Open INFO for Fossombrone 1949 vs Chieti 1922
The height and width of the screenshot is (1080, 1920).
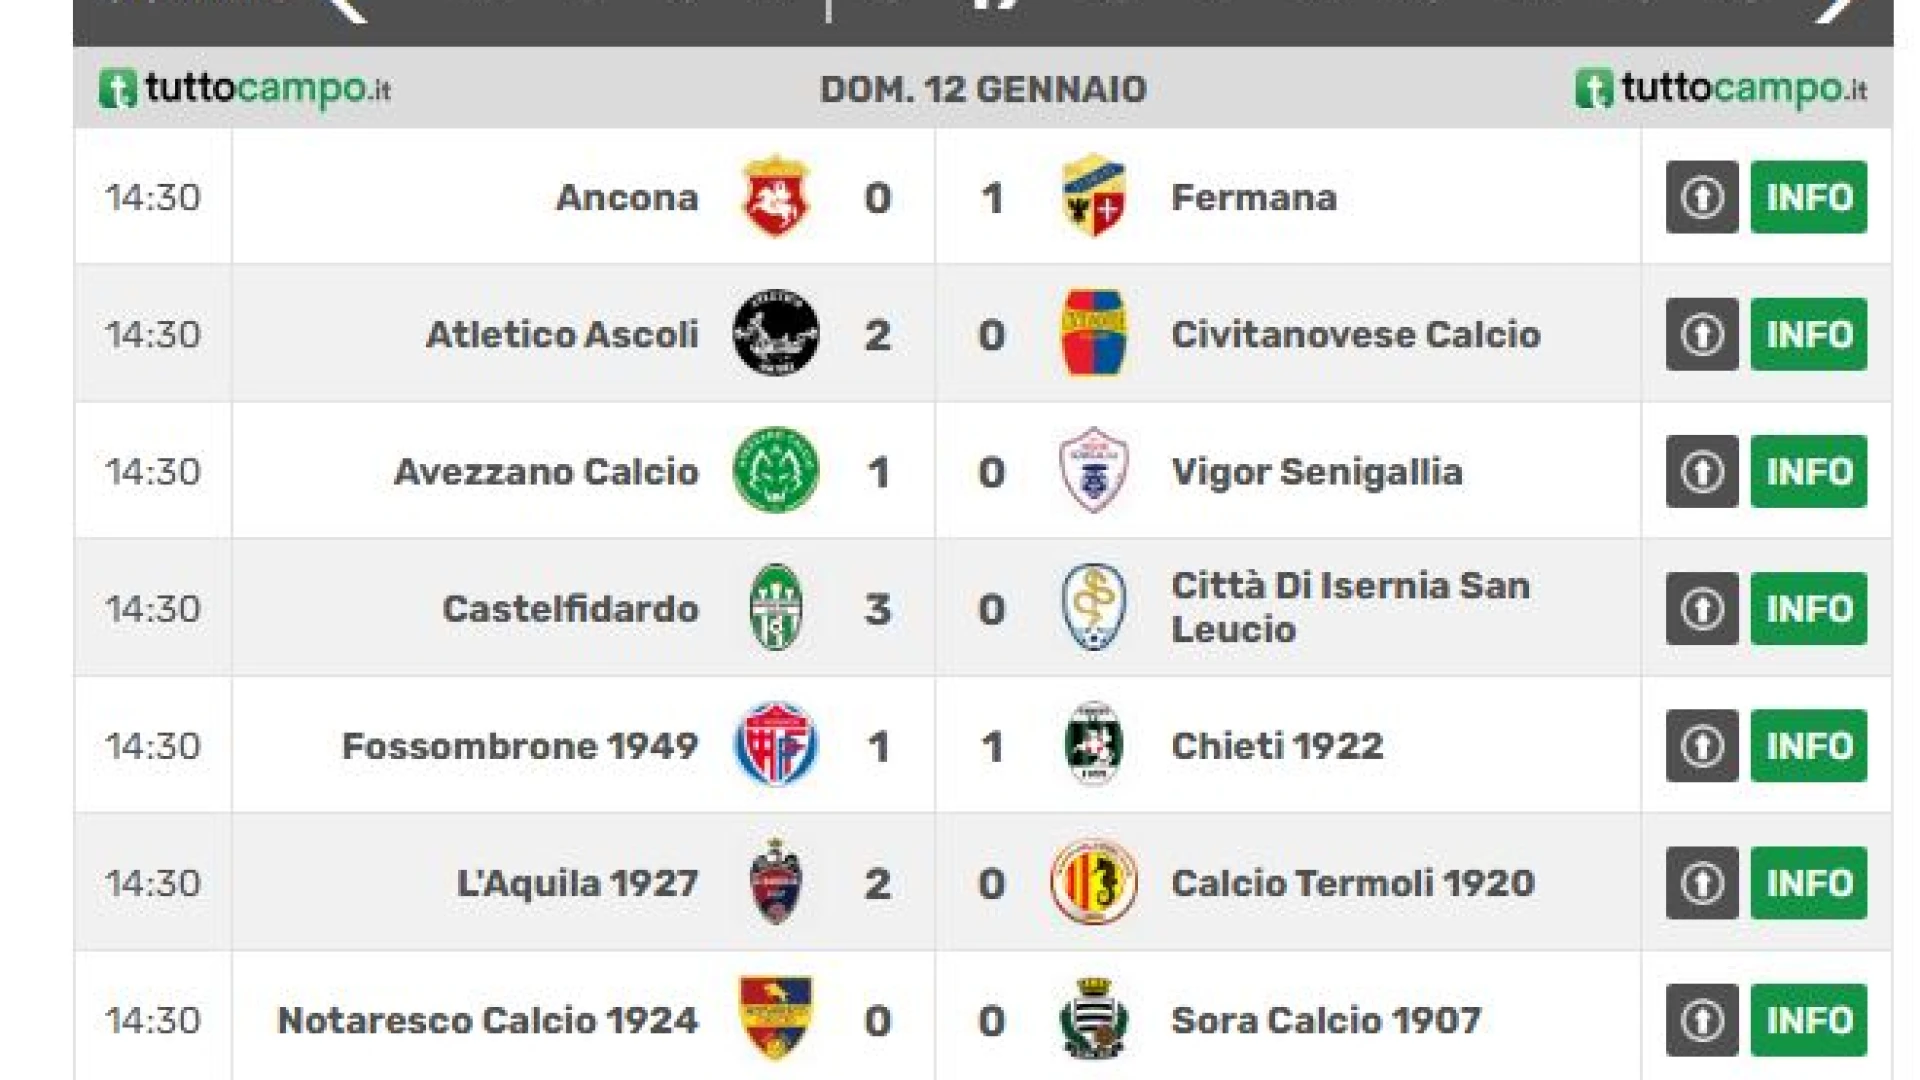point(1808,745)
